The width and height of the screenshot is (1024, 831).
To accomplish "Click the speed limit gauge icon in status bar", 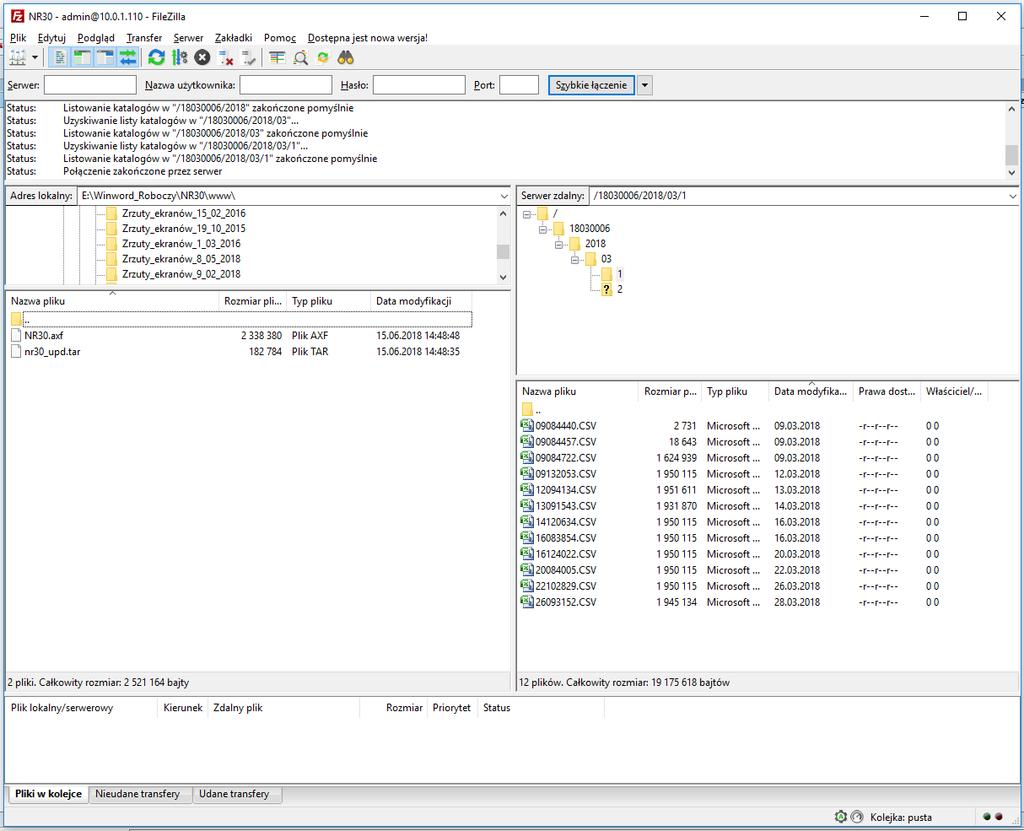I will (x=857, y=817).
